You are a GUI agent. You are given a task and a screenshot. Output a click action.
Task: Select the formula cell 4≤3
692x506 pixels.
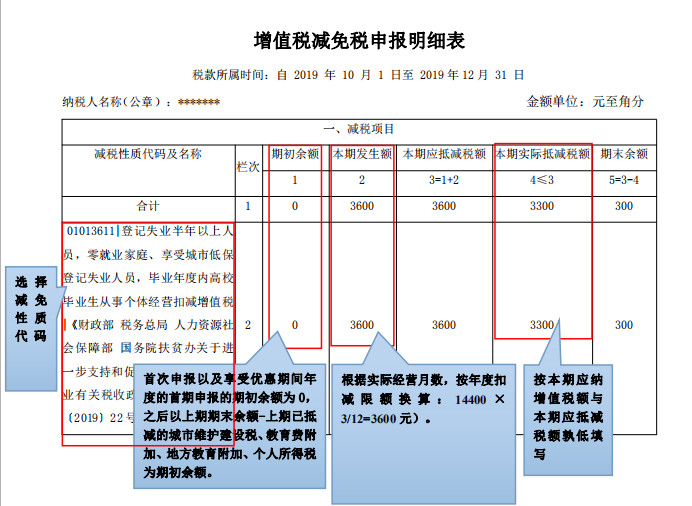(x=542, y=180)
